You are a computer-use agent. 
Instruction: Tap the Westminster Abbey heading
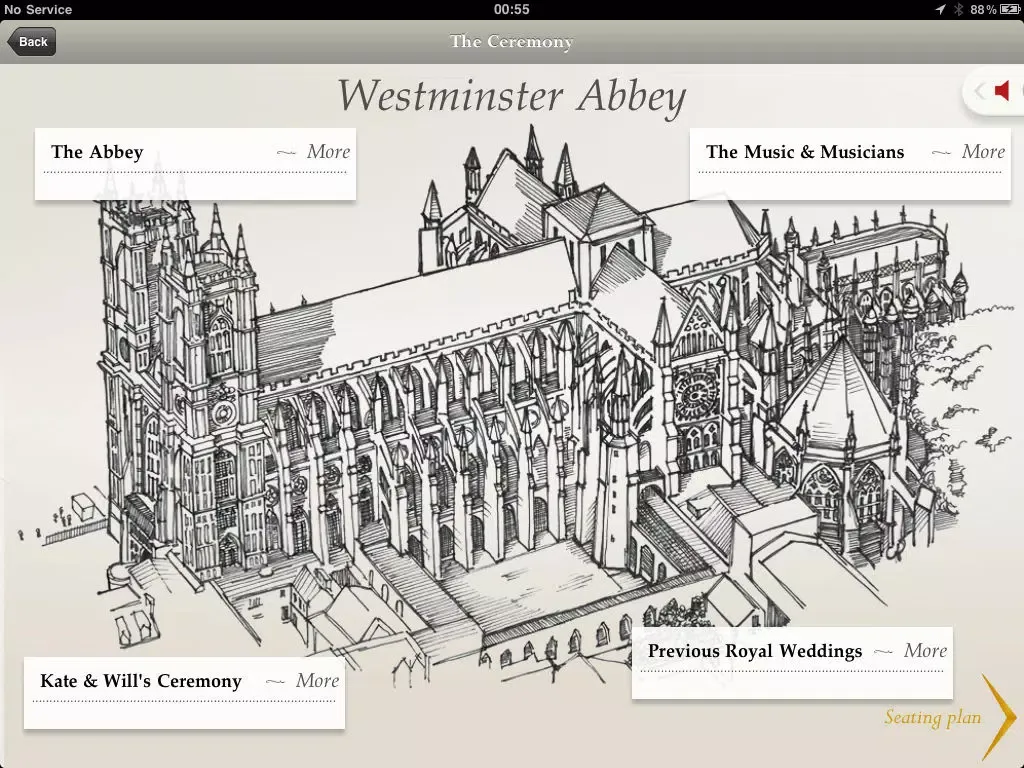512,97
